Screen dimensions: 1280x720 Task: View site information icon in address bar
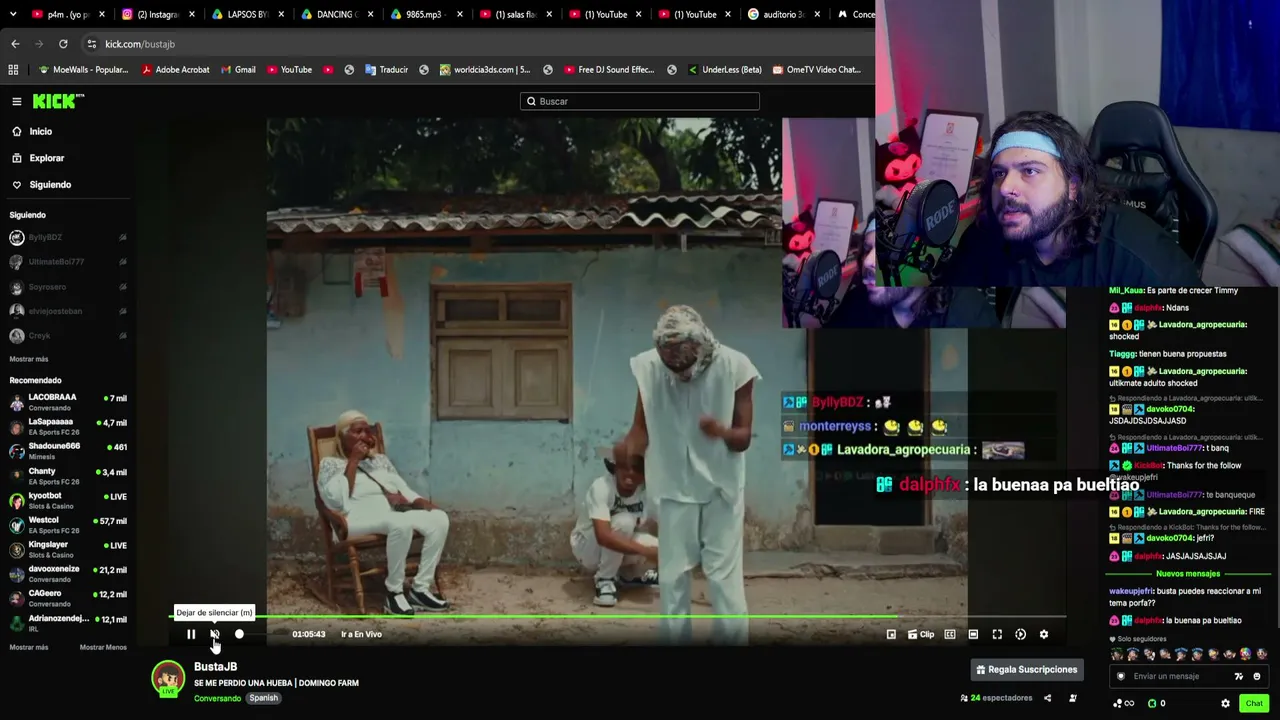[92, 44]
